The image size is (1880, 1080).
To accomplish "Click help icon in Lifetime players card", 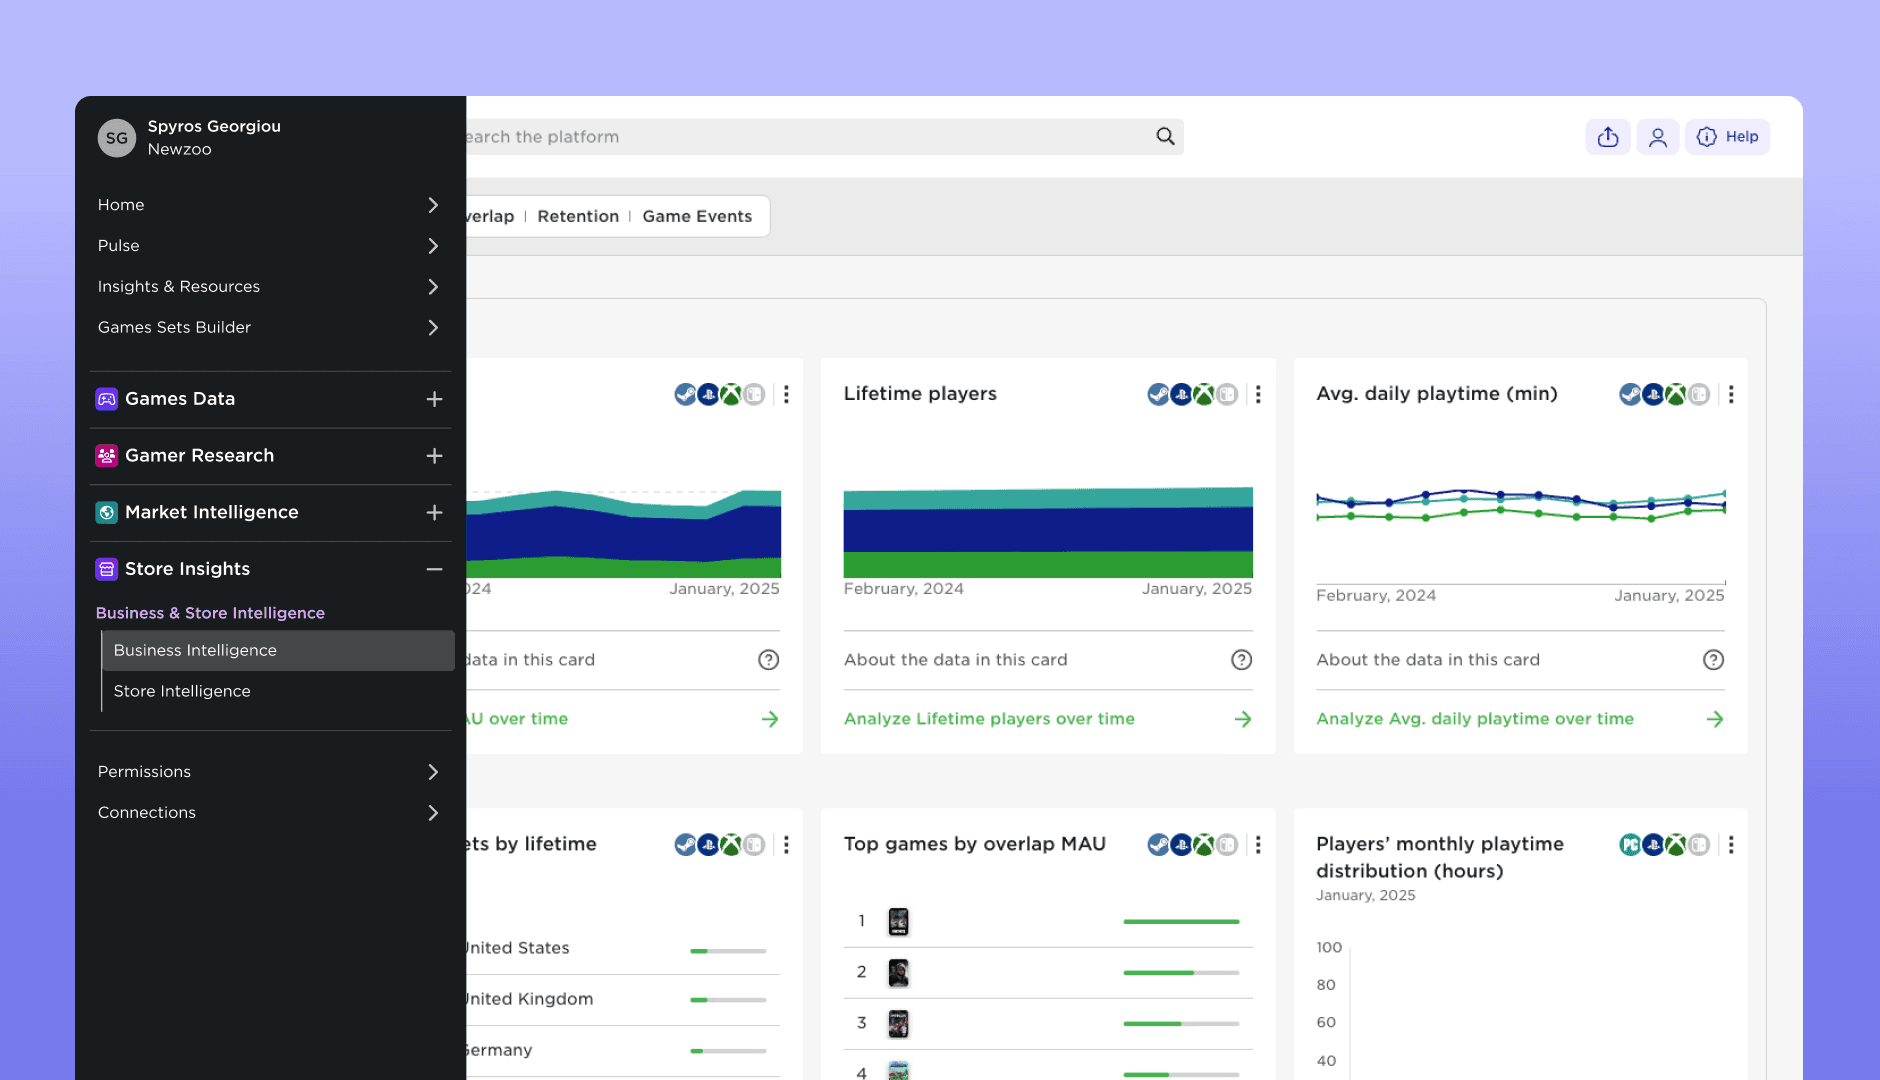I will click(x=1241, y=660).
